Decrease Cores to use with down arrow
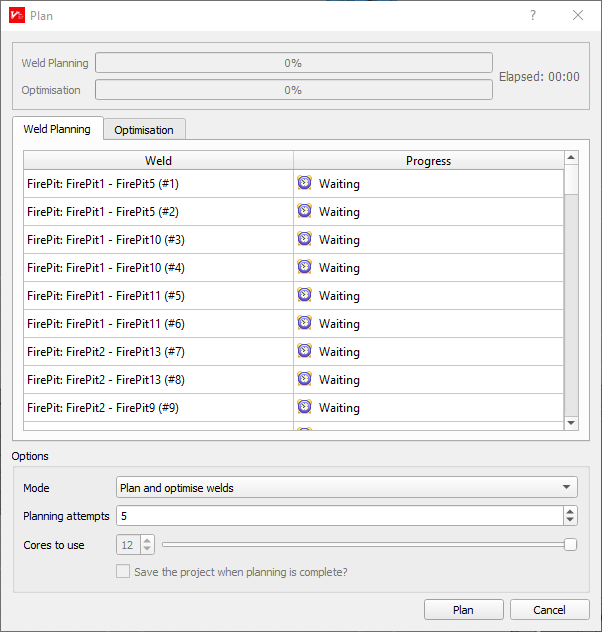The height and width of the screenshot is (632, 602). click(147, 549)
